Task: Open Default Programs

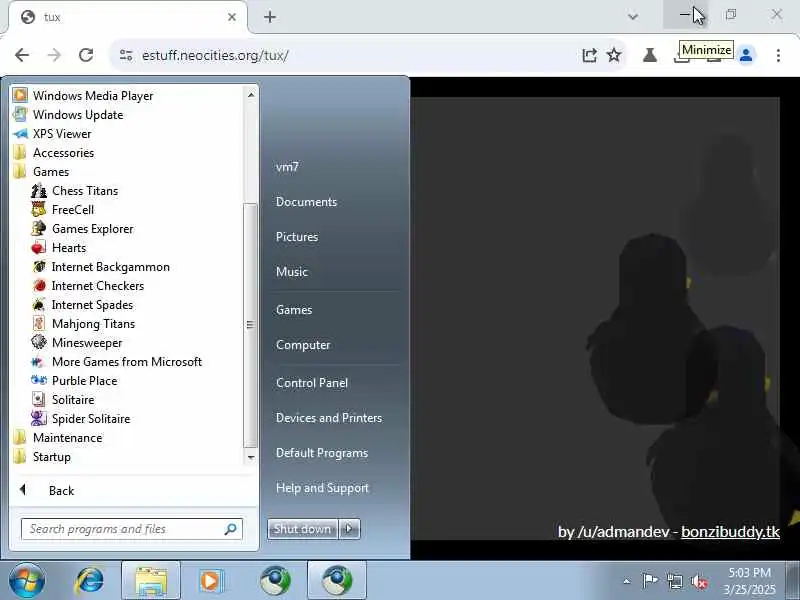Action: tap(322, 453)
